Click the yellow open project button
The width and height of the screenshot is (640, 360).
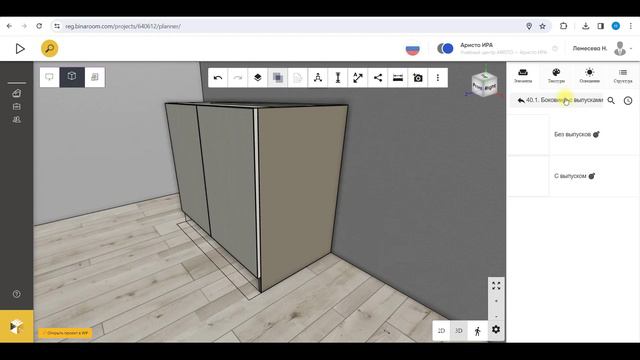click(x=66, y=333)
